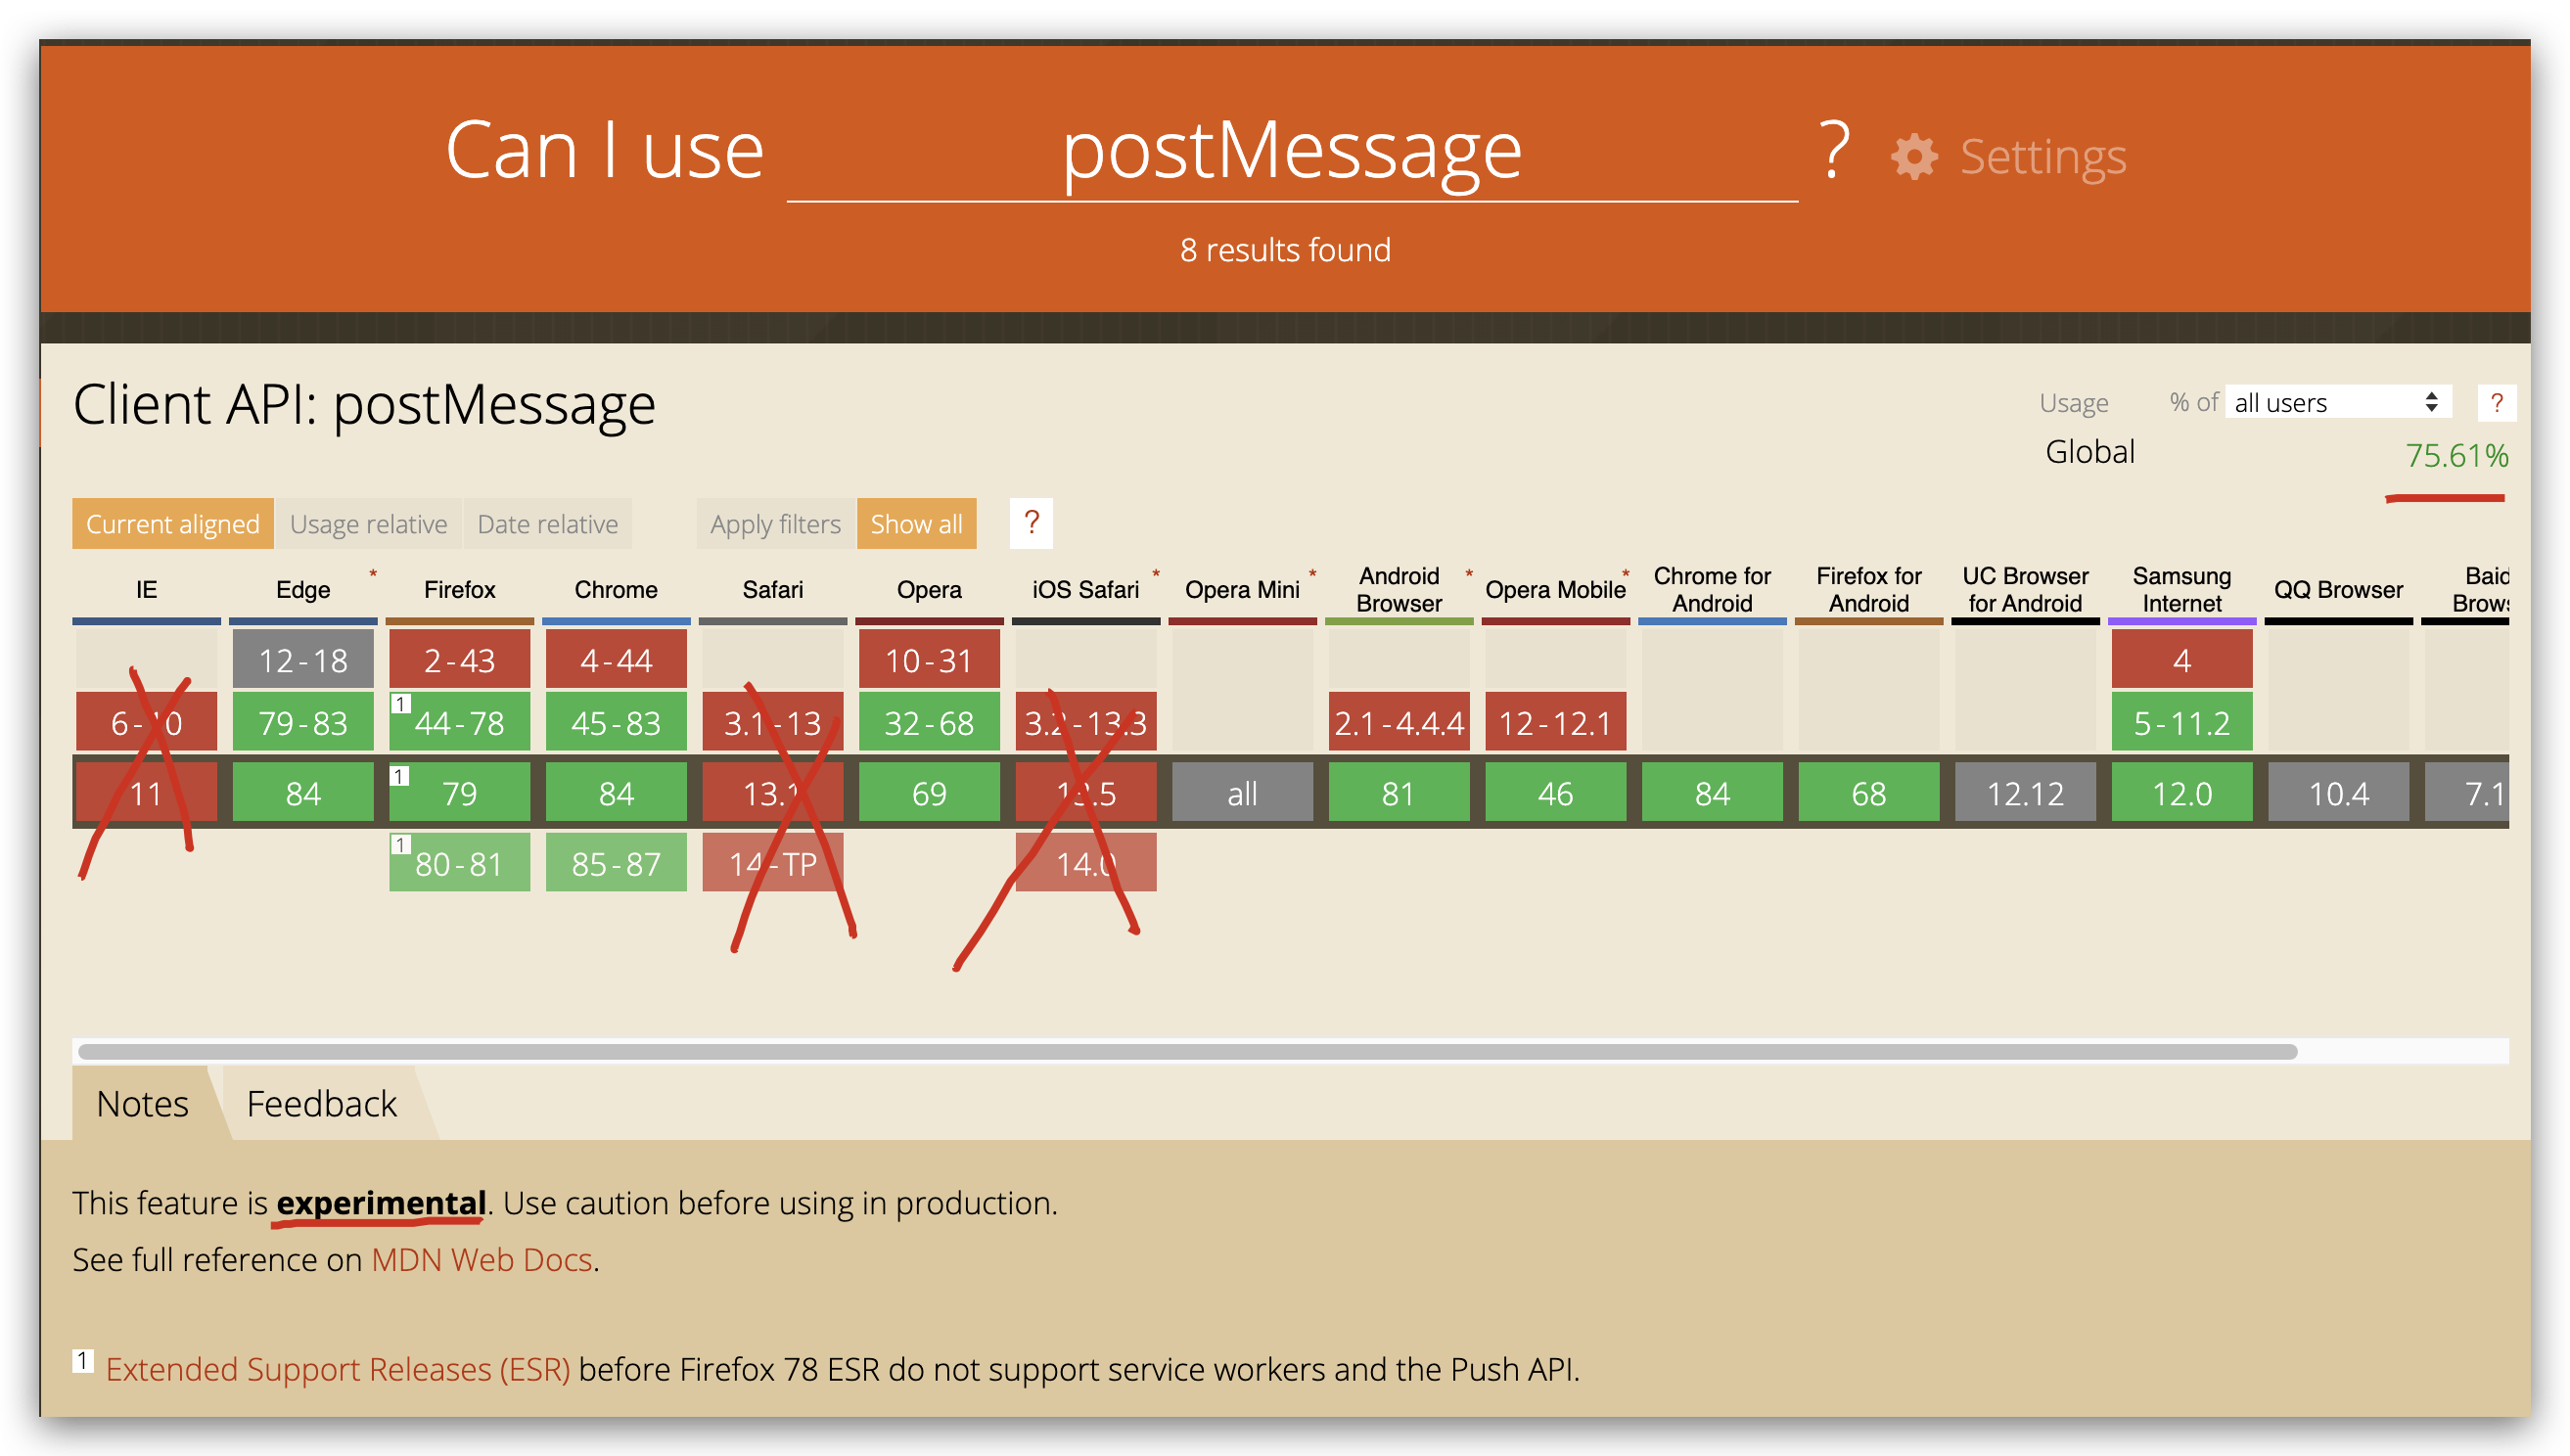Screen dimensions: 2570x1456
Task: Click the 75.61% global usage value
Action: click(2456, 456)
